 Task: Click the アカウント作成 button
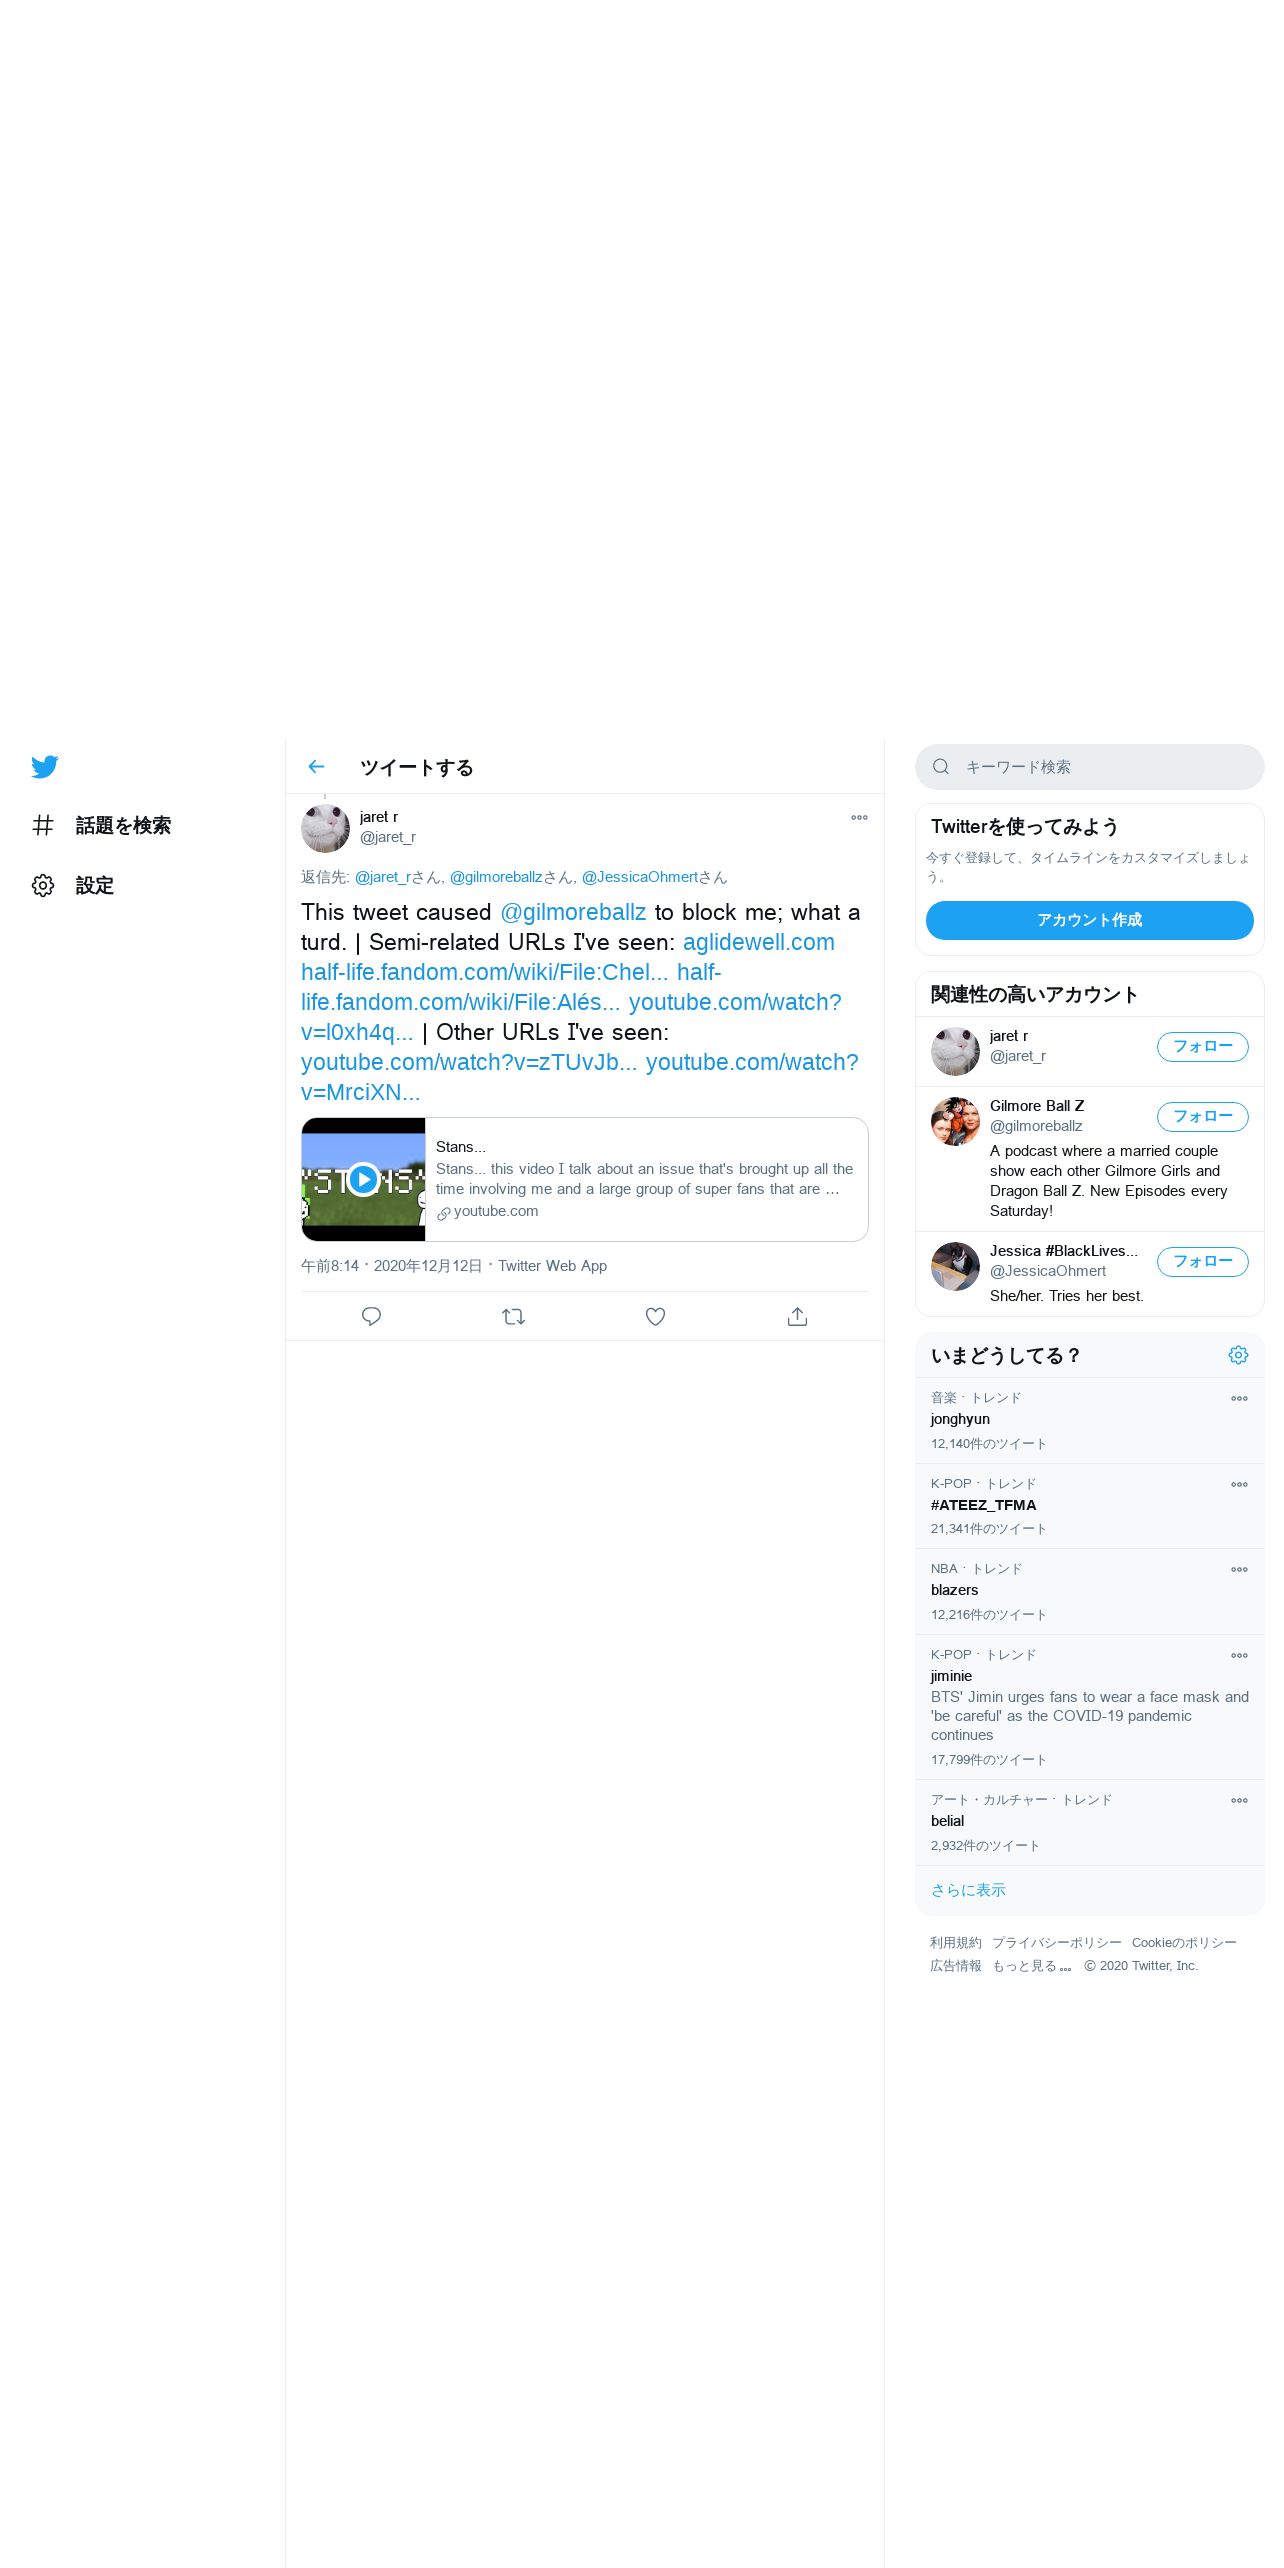pos(1089,920)
